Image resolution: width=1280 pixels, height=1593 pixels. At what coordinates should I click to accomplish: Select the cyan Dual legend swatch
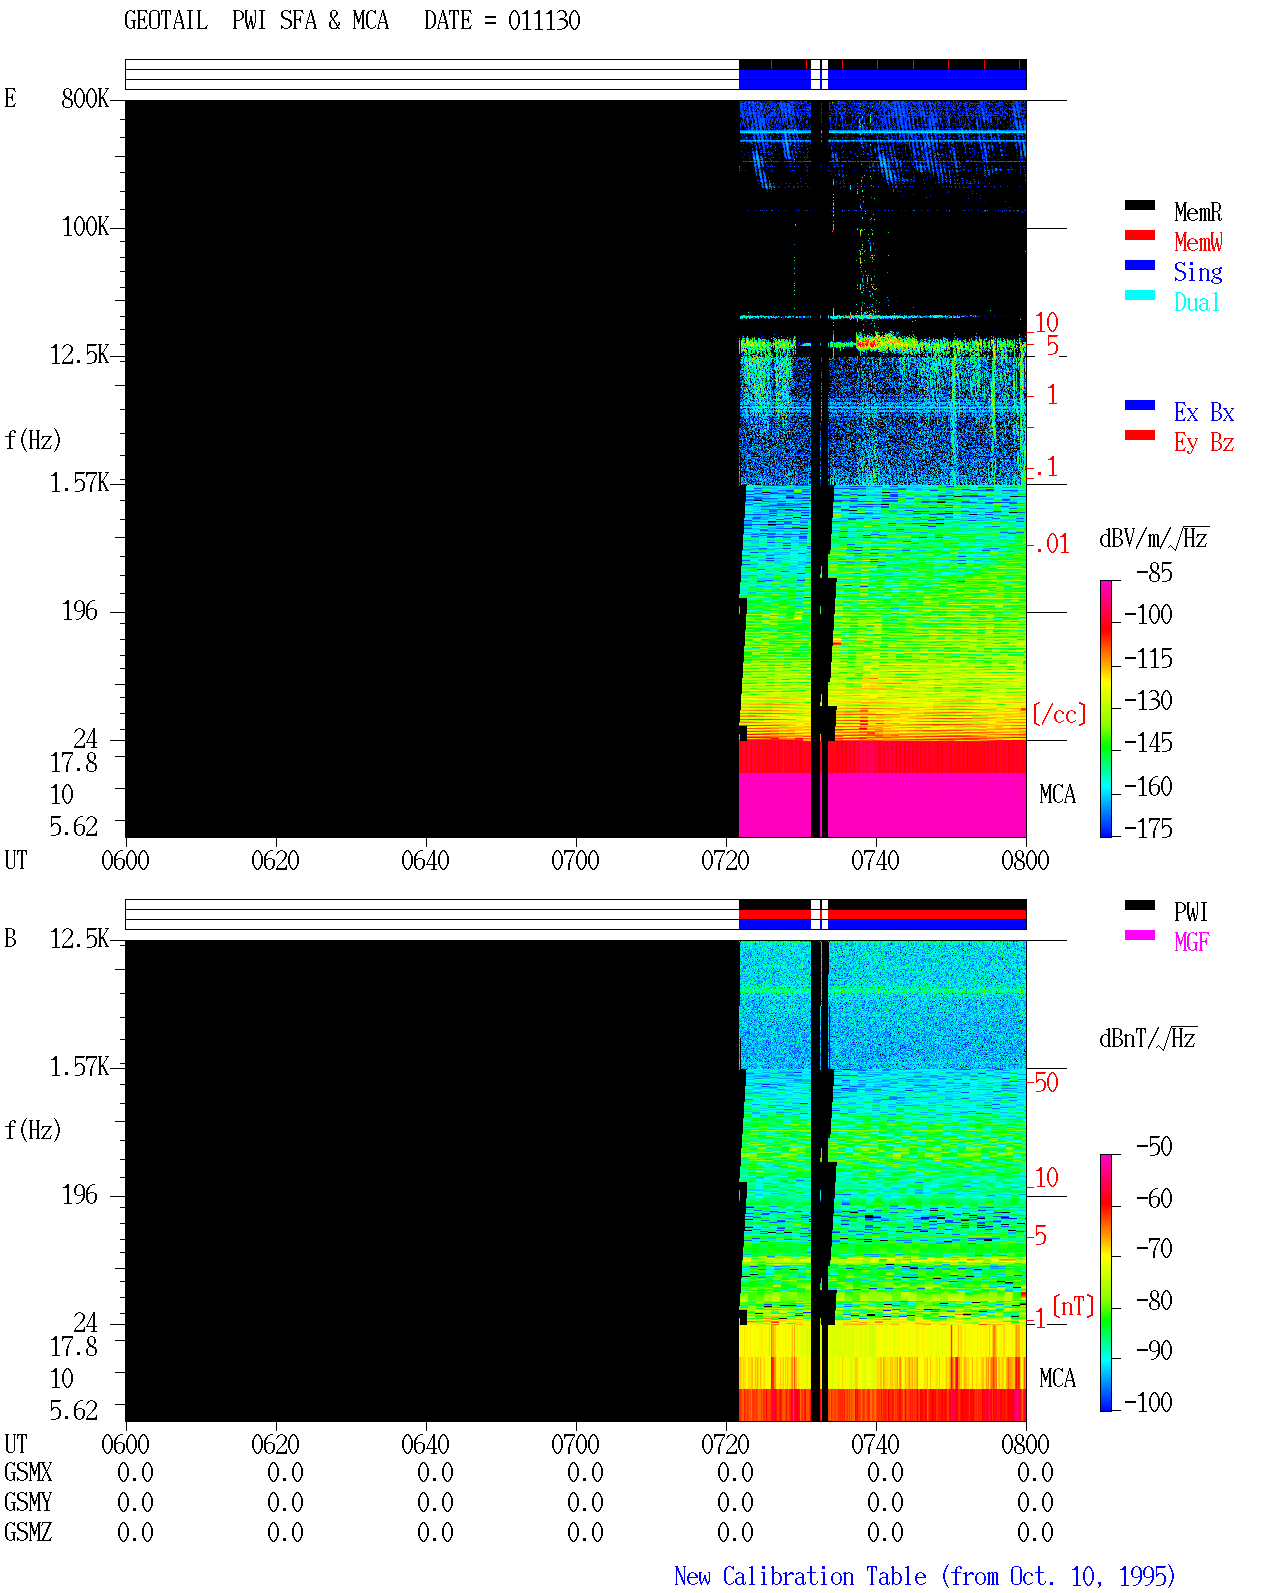click(x=1140, y=295)
